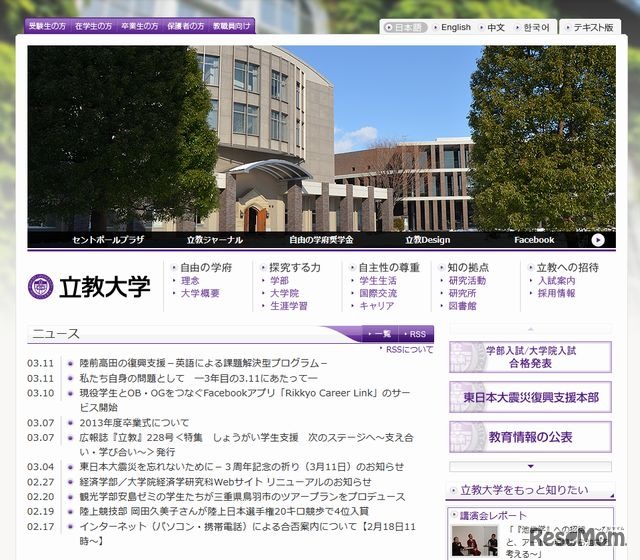
Task: Open the 講演会レポート heading
Action: (x=493, y=516)
